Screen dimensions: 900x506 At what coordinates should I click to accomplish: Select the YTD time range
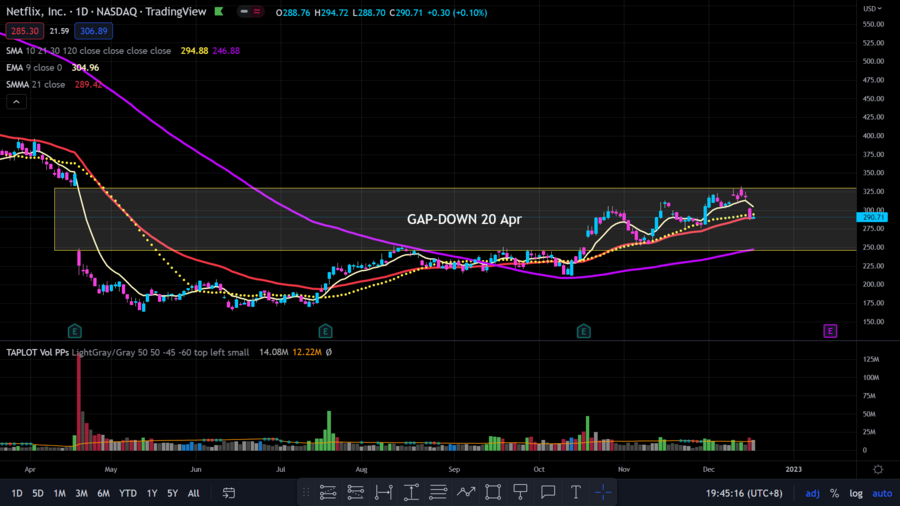[x=127, y=493]
